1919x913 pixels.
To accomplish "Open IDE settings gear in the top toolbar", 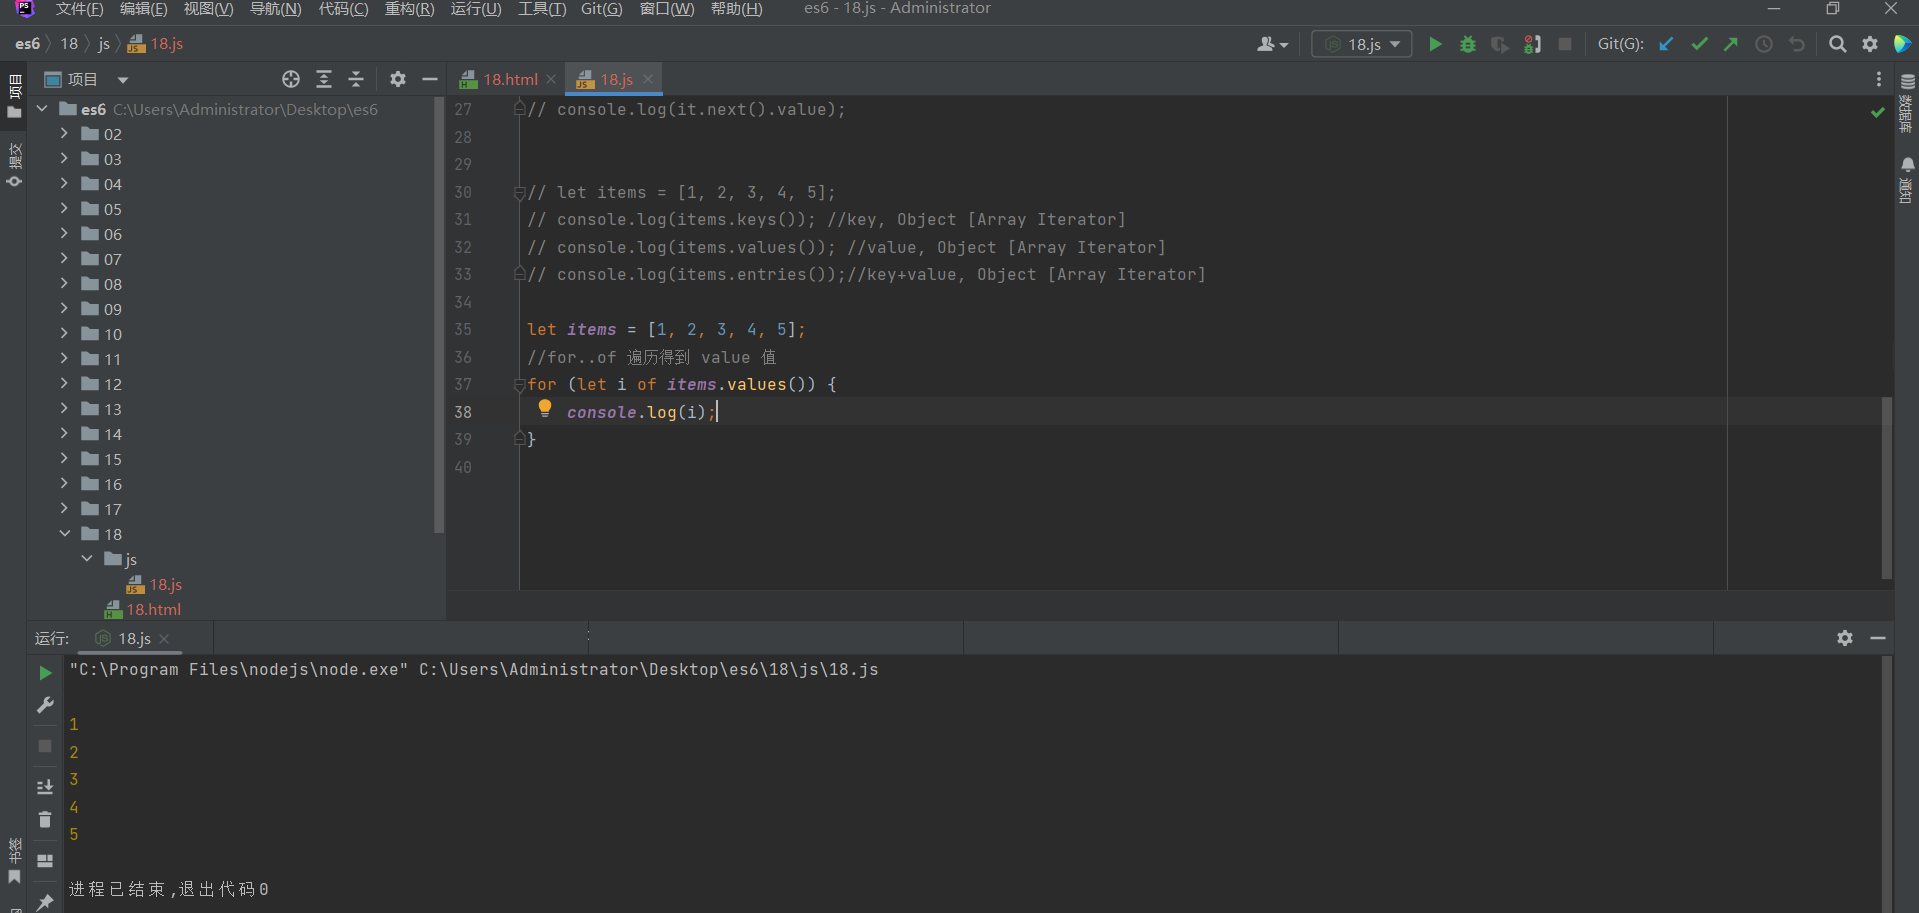I will [x=1870, y=44].
